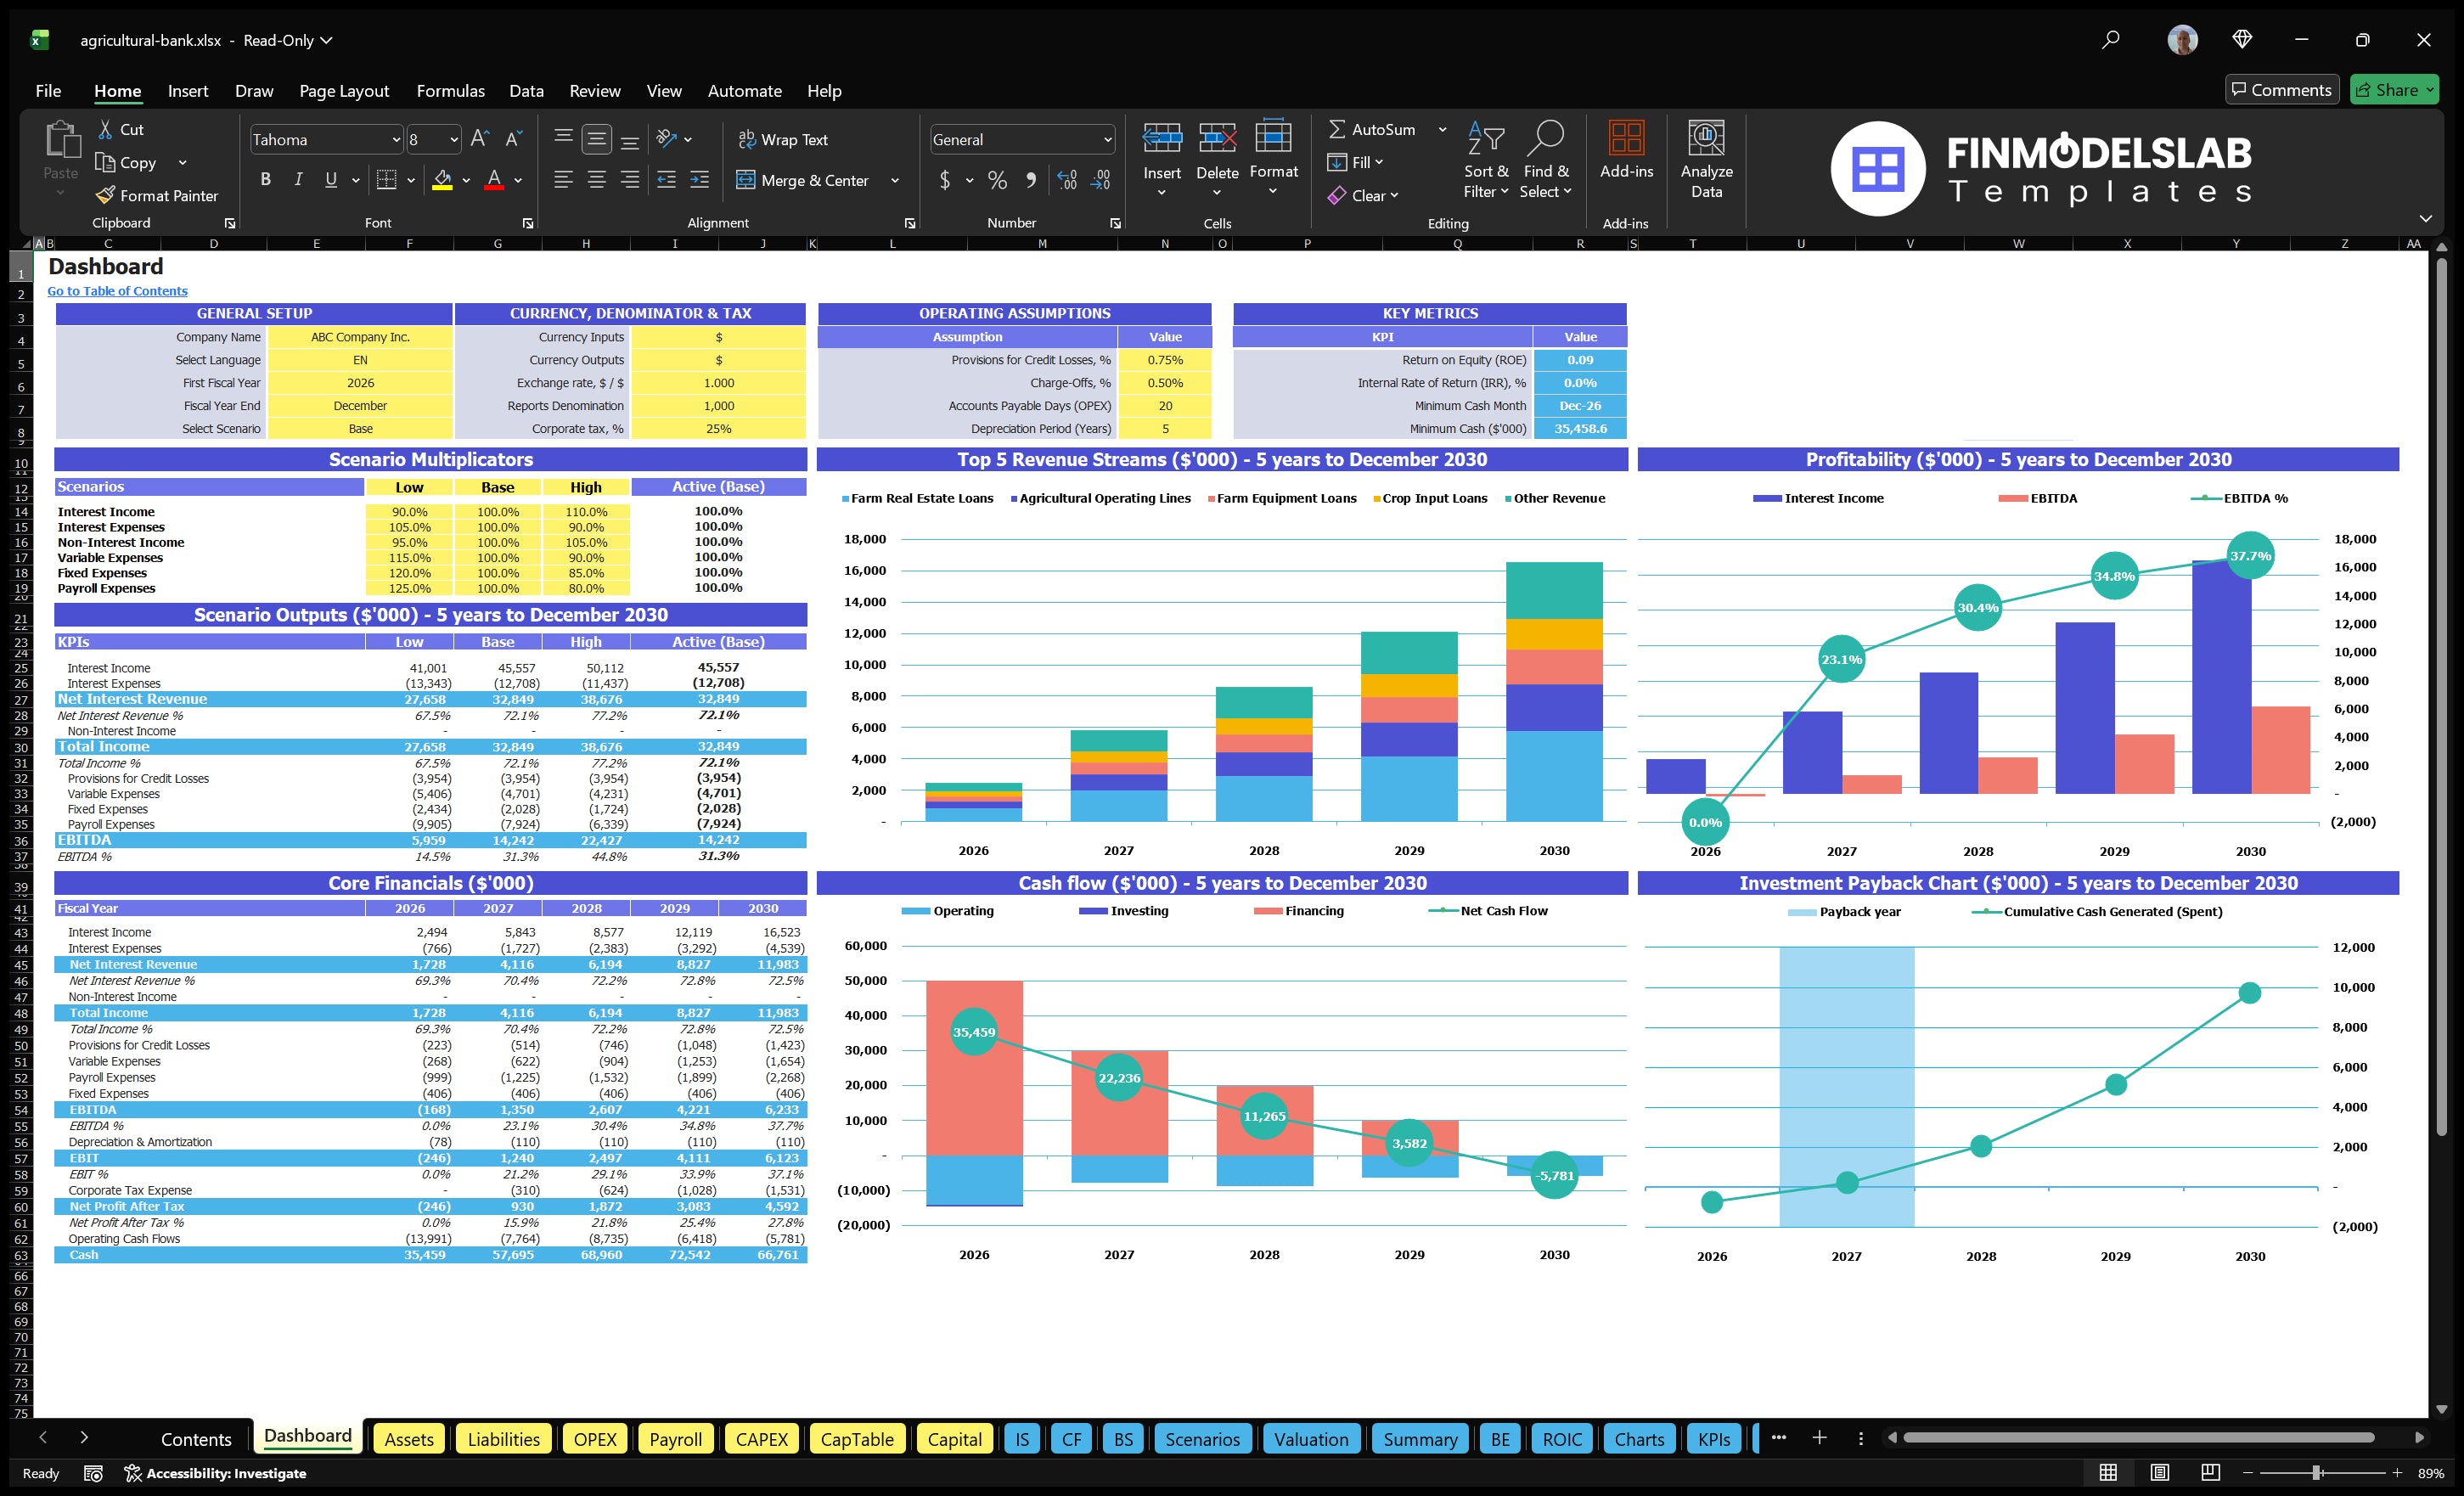Image resolution: width=2464 pixels, height=1496 pixels.
Task: Select the Format Painter tool
Action: point(157,195)
